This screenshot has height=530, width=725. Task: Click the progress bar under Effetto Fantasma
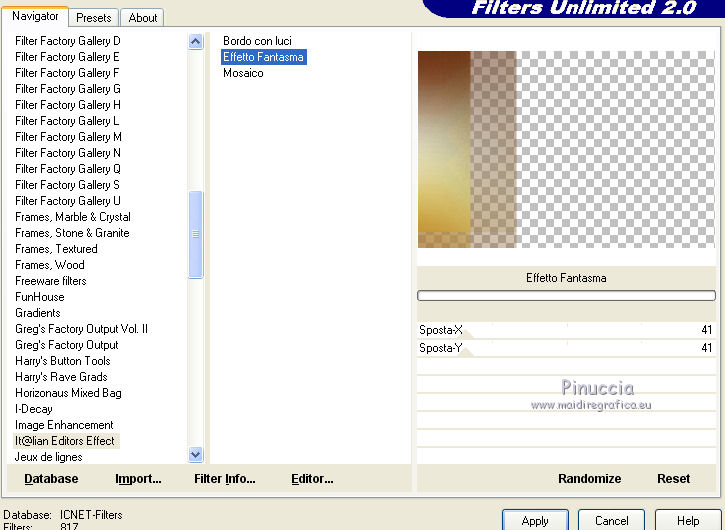coord(566,296)
